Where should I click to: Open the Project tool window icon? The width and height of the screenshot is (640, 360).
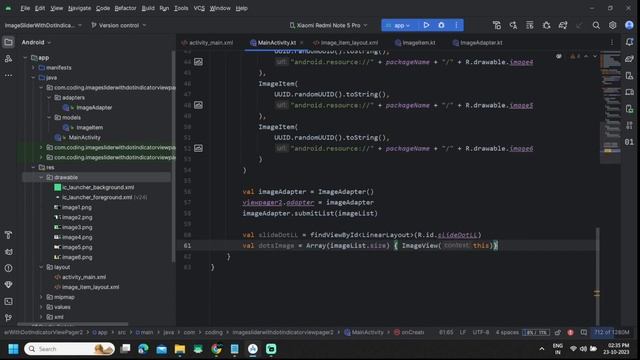(x=8, y=42)
